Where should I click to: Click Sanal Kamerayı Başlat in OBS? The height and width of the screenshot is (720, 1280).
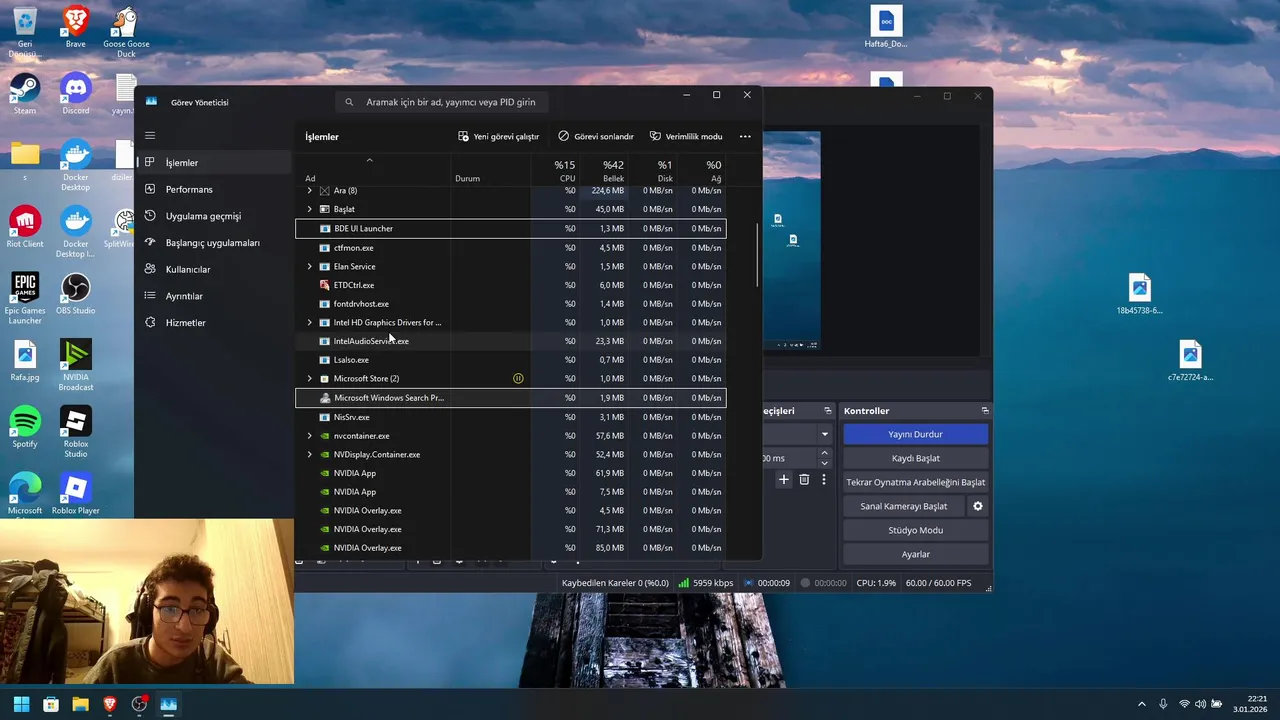(x=903, y=506)
